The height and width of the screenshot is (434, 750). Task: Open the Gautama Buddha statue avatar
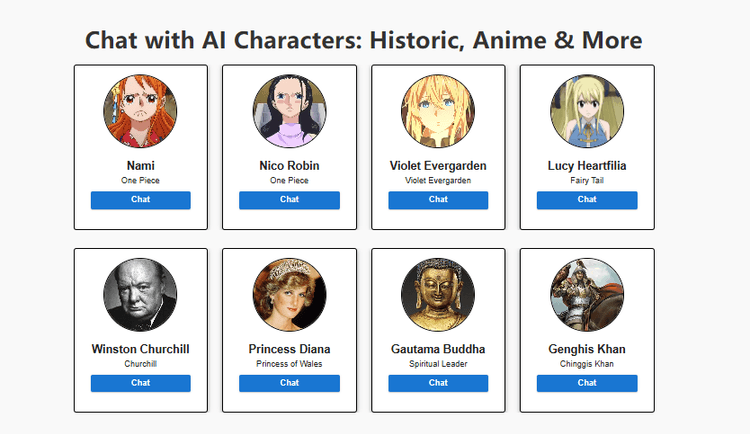[x=438, y=295]
